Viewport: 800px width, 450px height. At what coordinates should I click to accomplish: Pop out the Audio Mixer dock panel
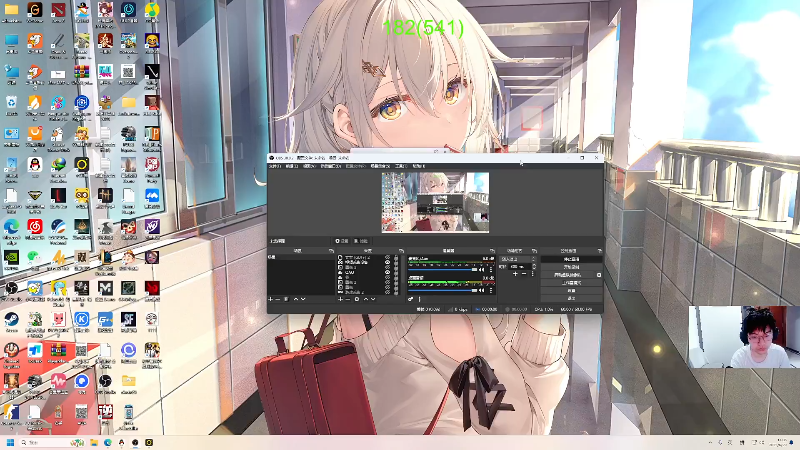[x=492, y=251]
